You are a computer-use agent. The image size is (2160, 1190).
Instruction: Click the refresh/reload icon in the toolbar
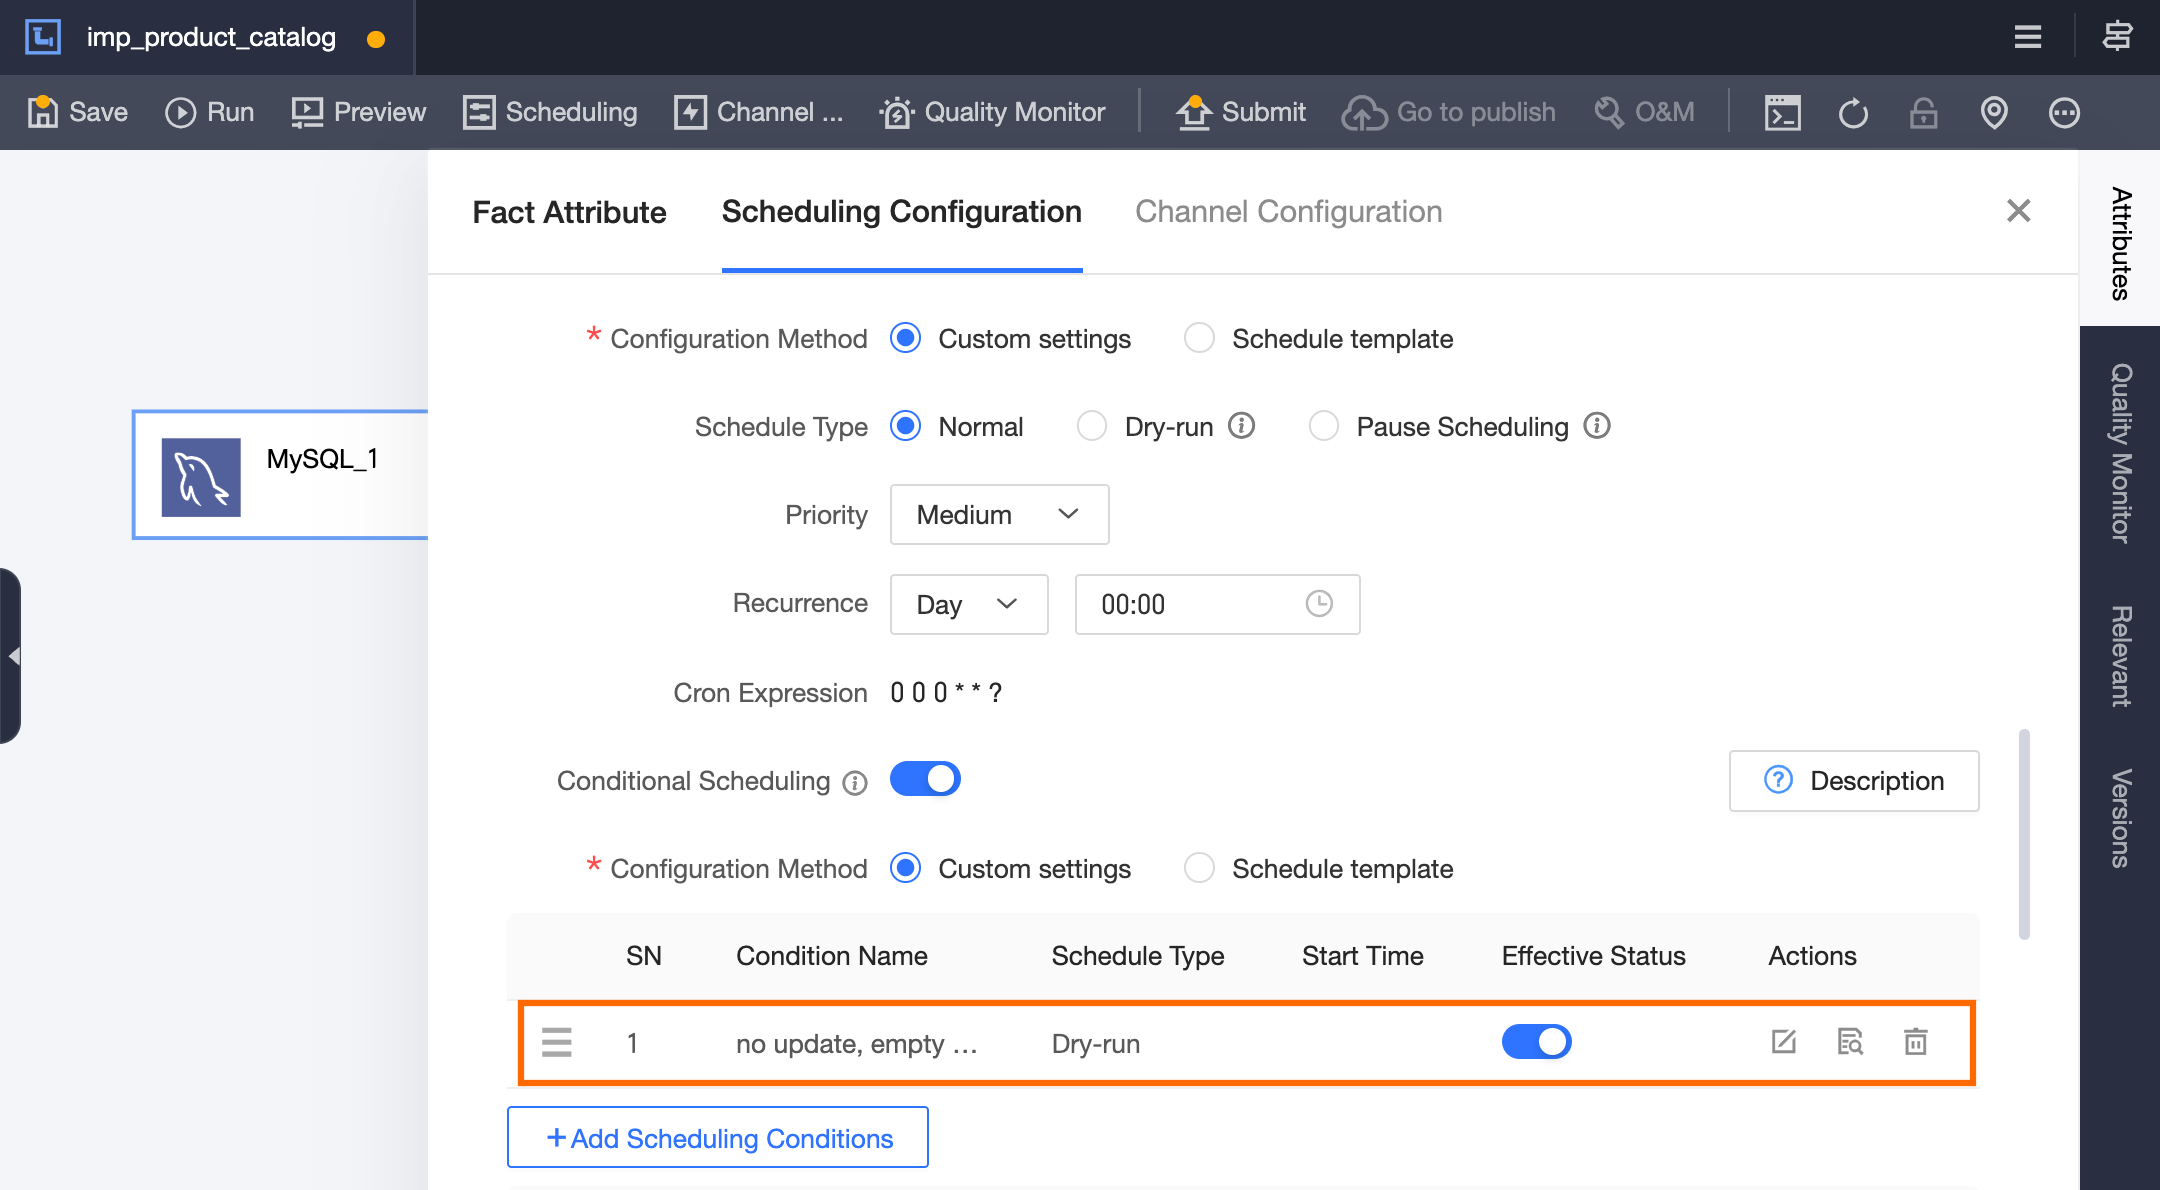(x=1853, y=113)
